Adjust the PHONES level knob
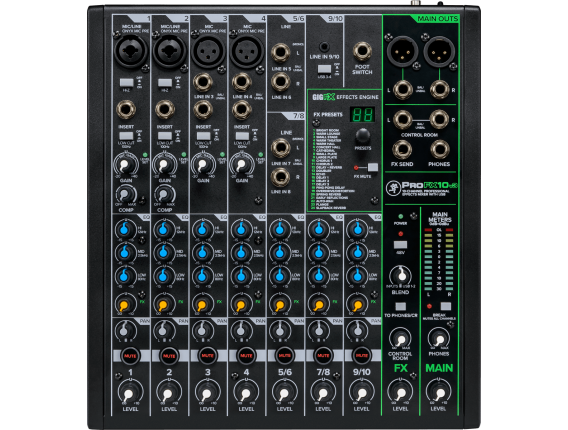The width and height of the screenshot is (568, 430). pos(439,339)
